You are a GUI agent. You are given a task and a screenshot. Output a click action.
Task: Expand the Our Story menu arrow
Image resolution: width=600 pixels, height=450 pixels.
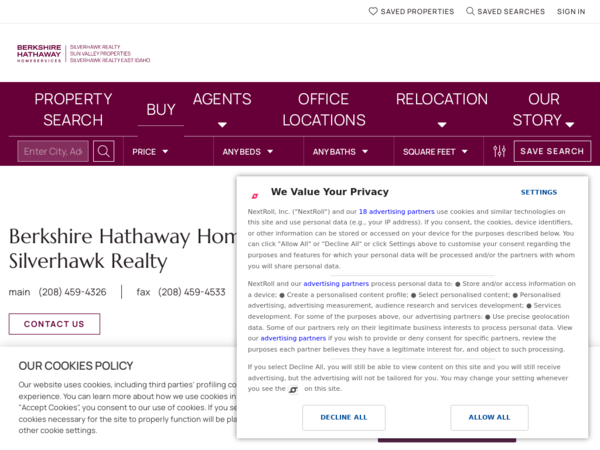570,125
